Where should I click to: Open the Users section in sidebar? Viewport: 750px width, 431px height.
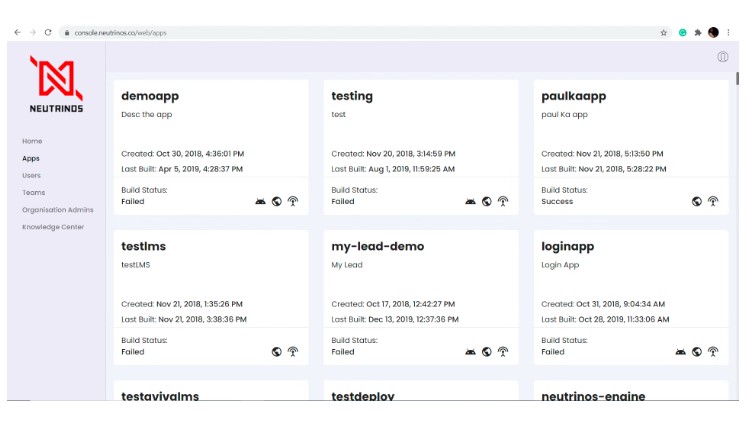click(x=31, y=175)
